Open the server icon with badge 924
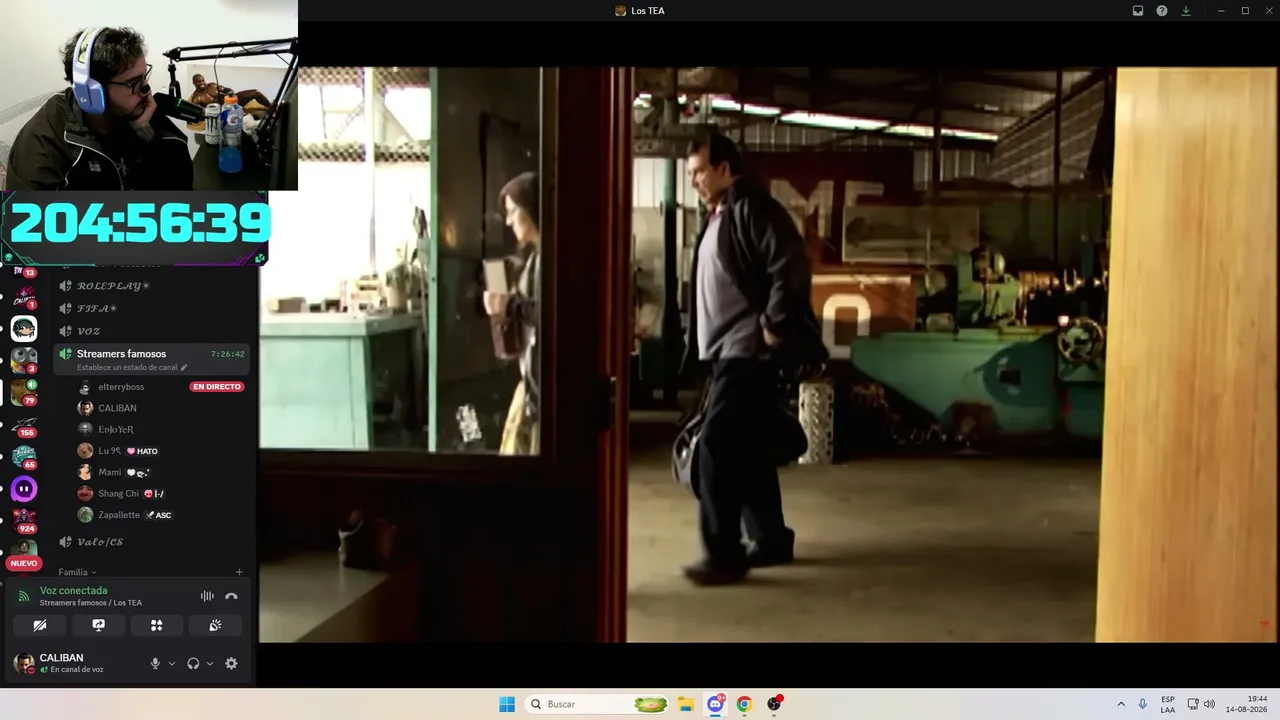Screen dimensions: 1280x720 click(x=24, y=521)
